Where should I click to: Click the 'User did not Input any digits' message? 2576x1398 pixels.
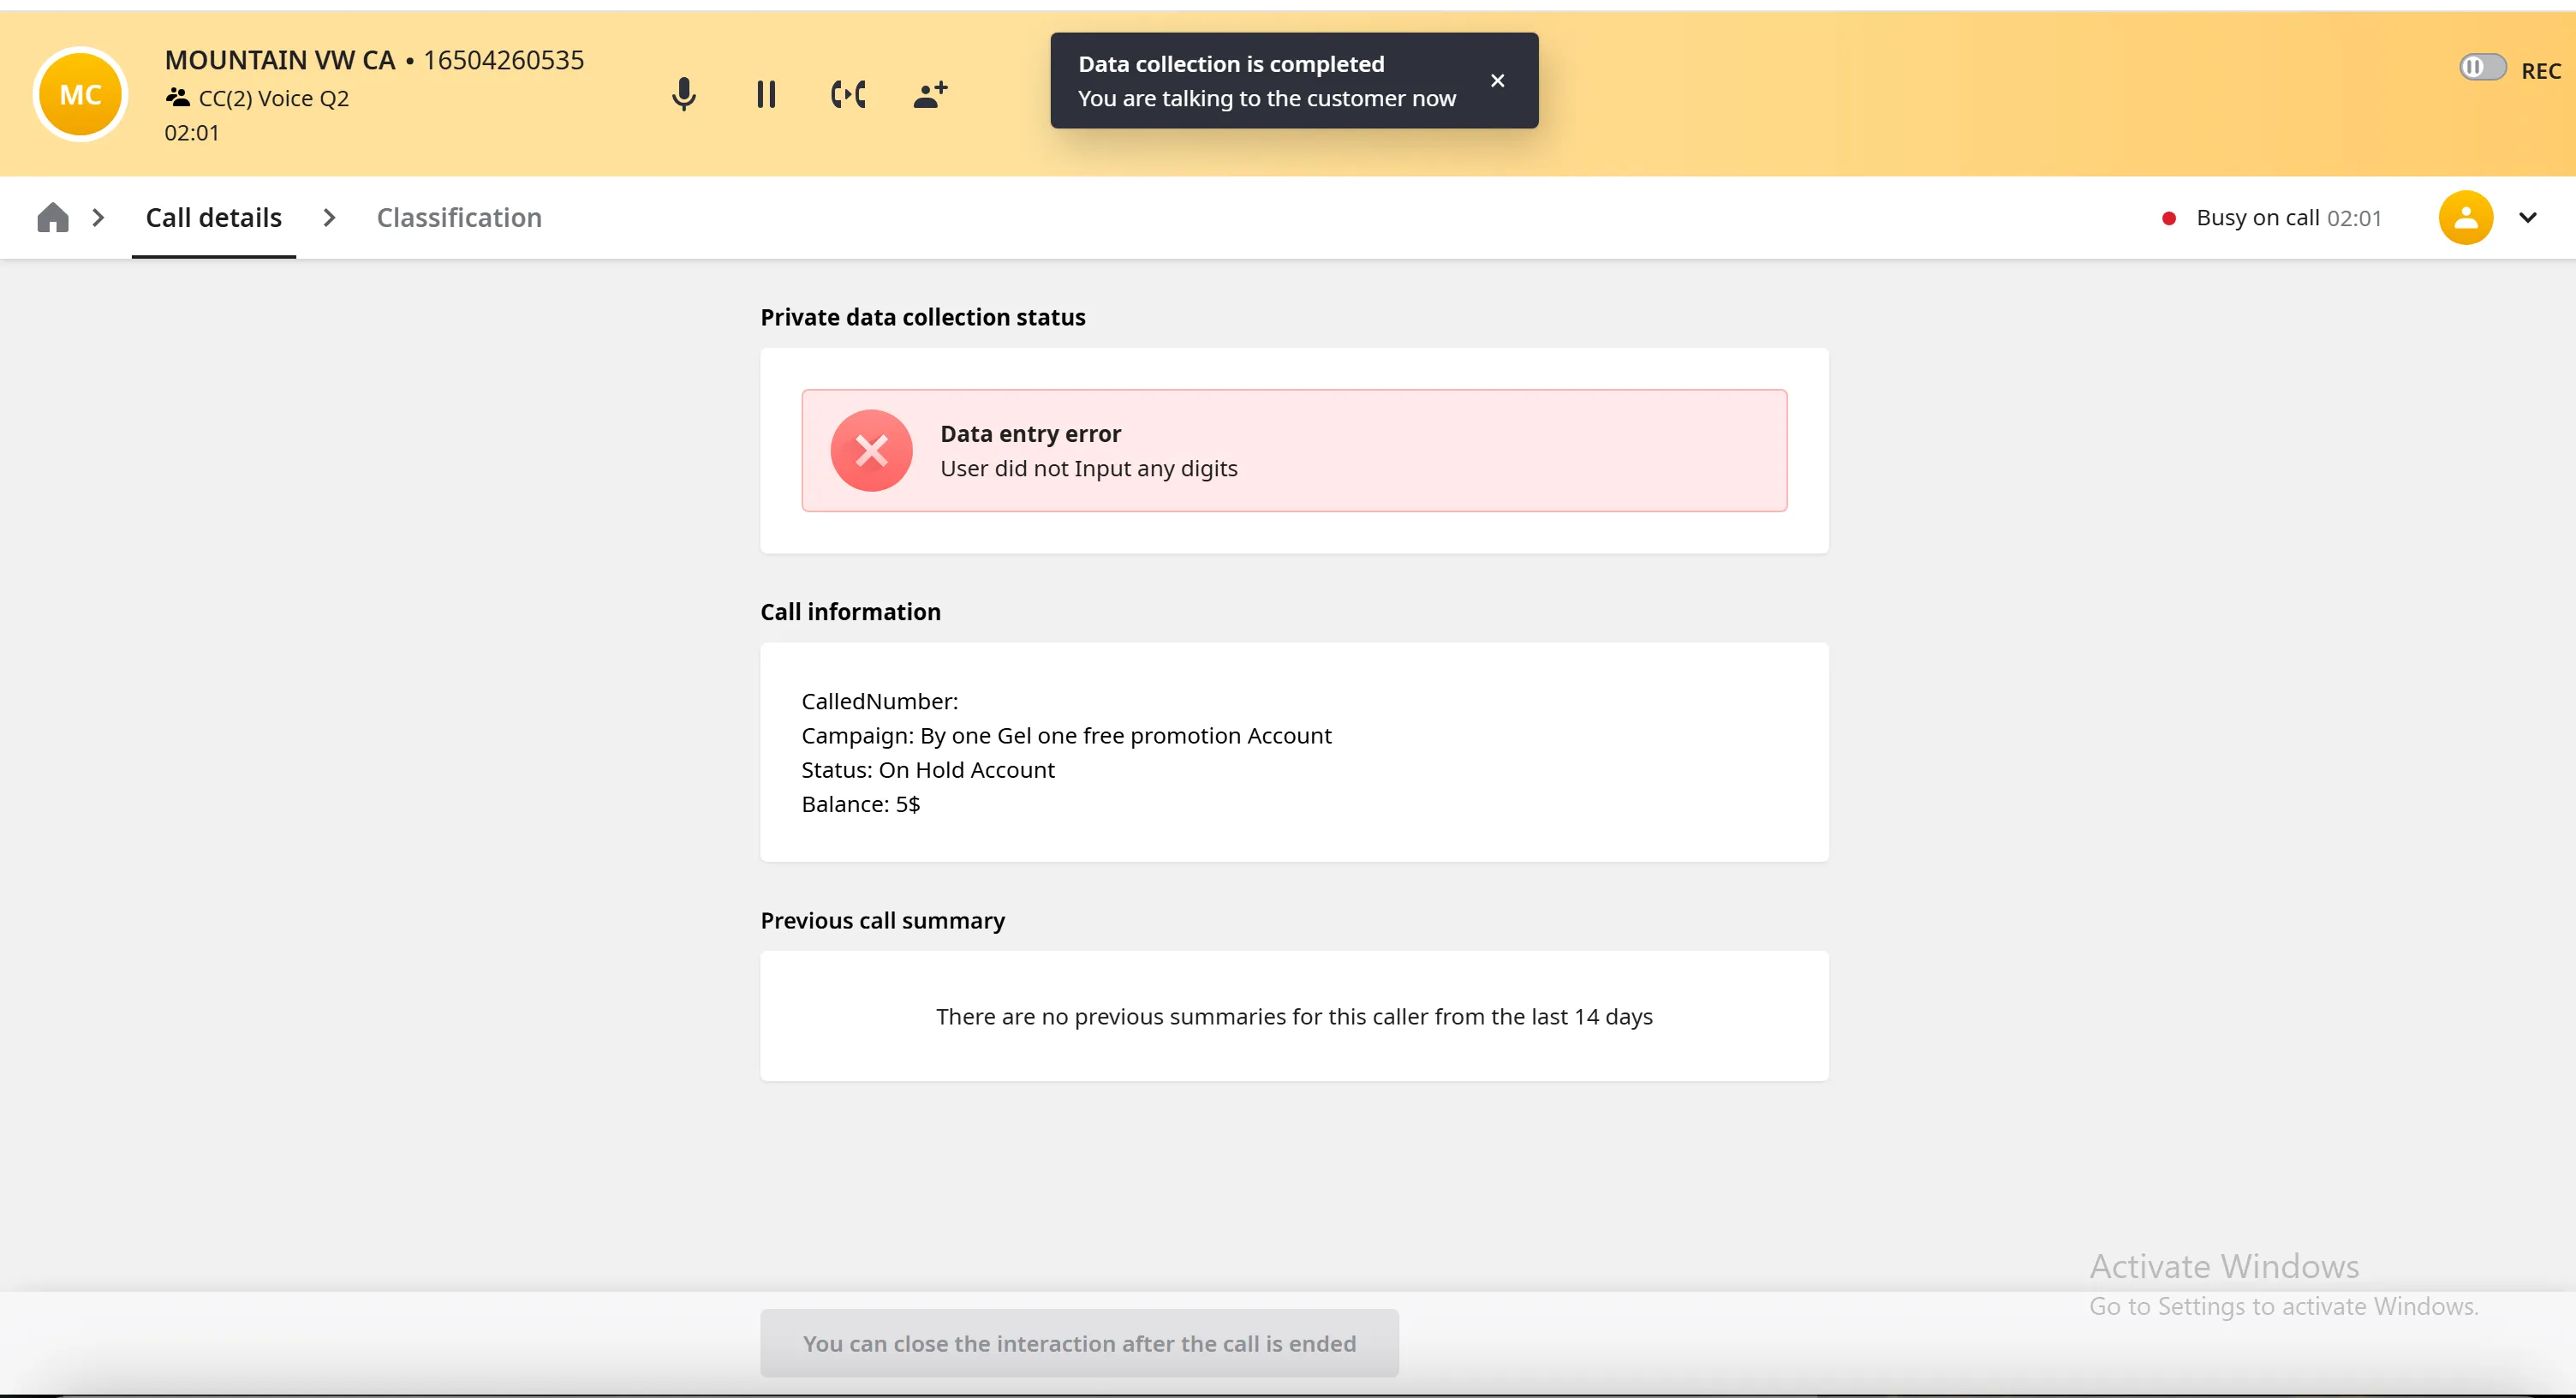pyautogui.click(x=1088, y=468)
